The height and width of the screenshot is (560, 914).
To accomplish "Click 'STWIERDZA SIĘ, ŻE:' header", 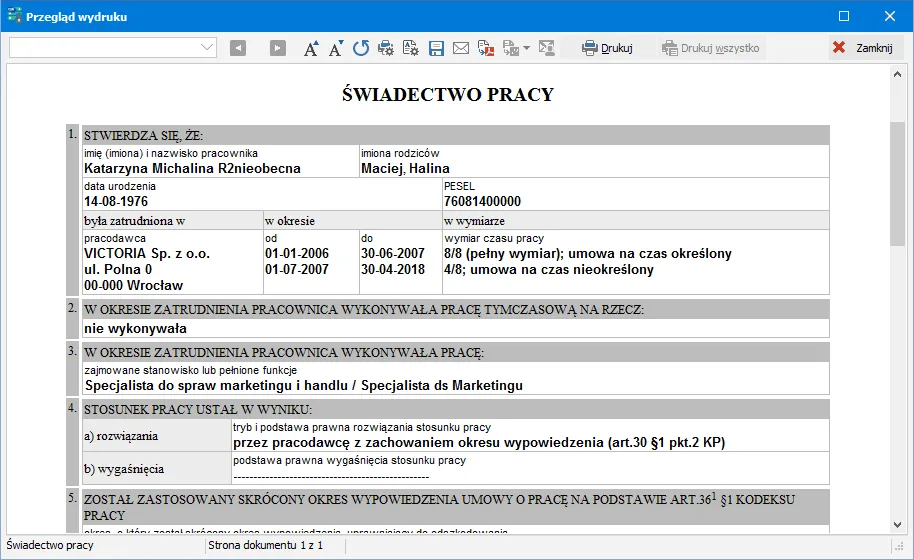I will [143, 136].
